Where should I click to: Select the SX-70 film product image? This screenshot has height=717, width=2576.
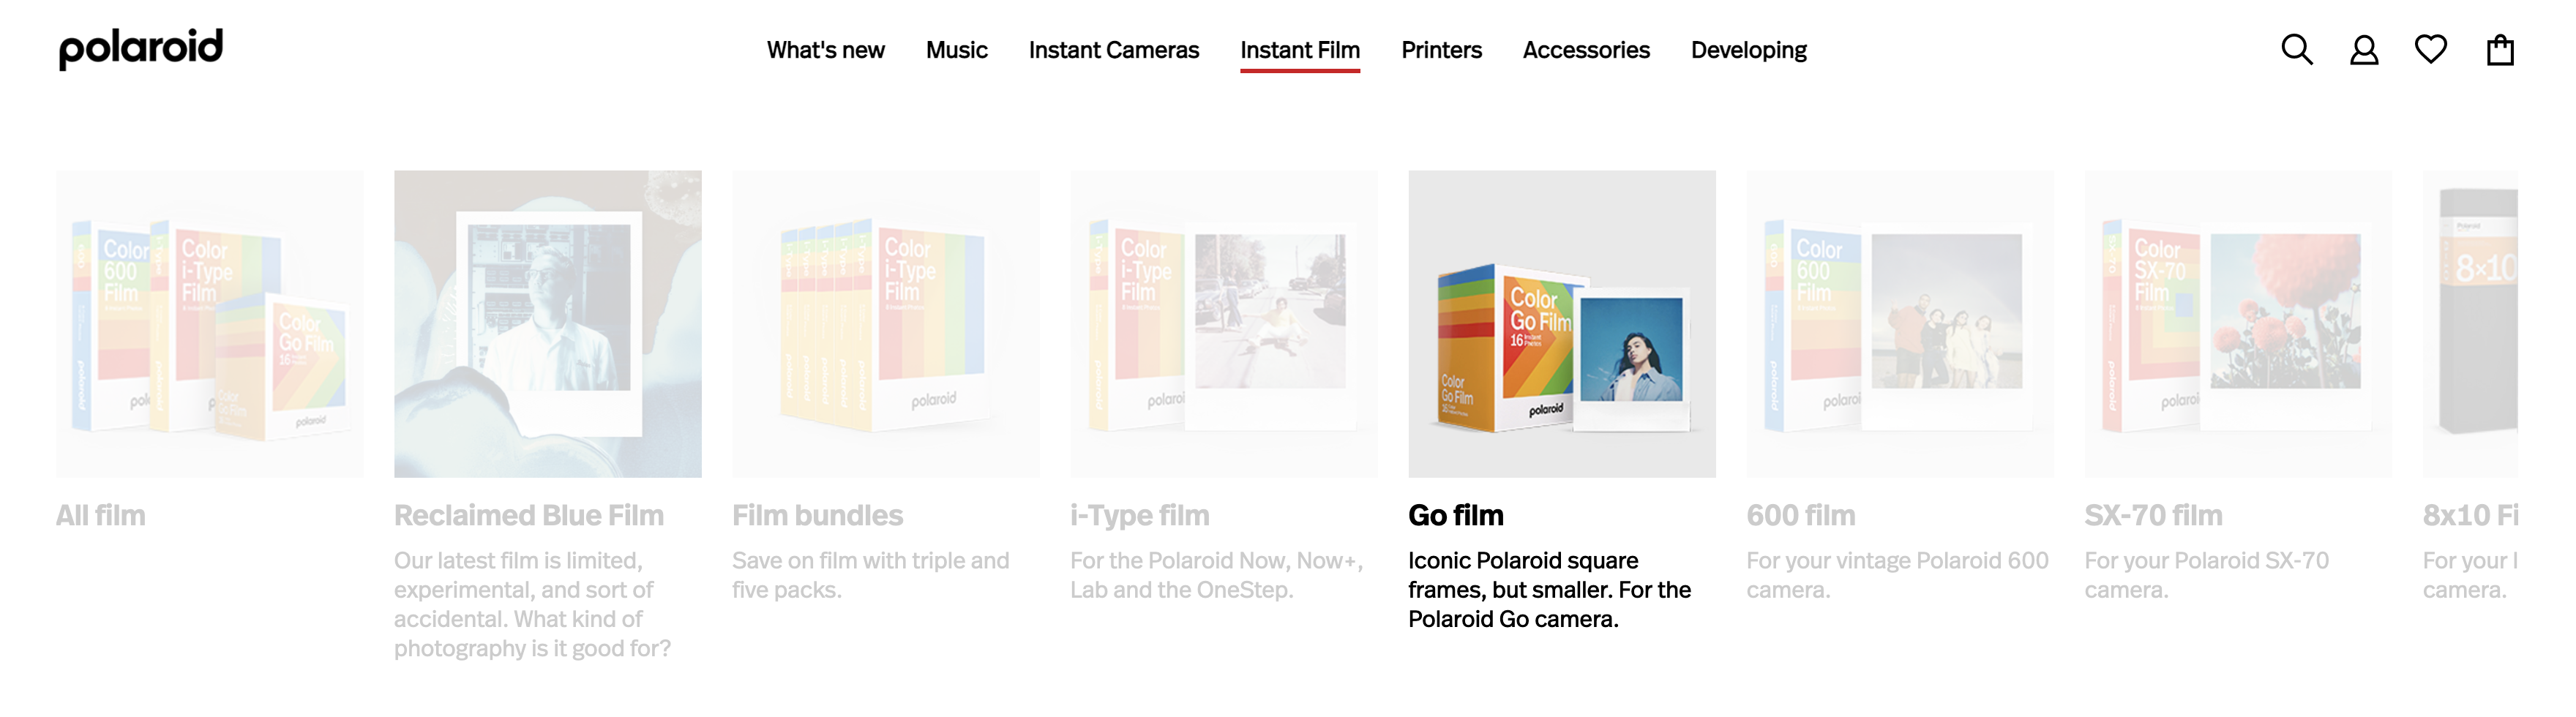point(2238,323)
